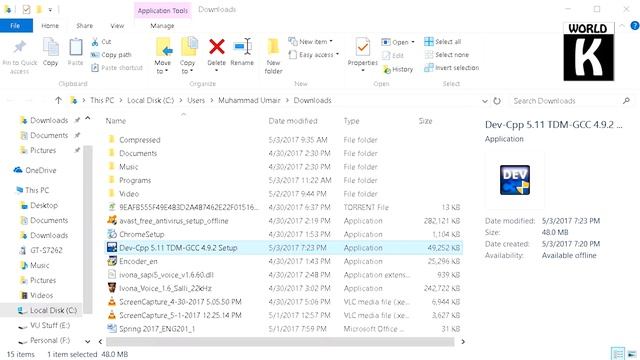The height and width of the screenshot is (360, 640).
Task: Click the History button
Action: [398, 70]
